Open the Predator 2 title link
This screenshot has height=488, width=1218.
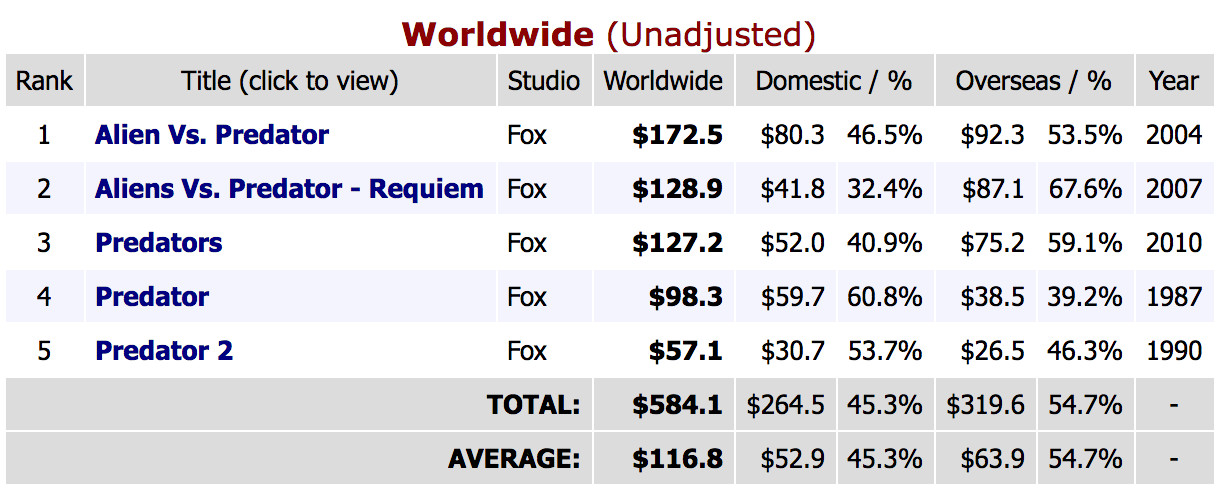click(164, 351)
